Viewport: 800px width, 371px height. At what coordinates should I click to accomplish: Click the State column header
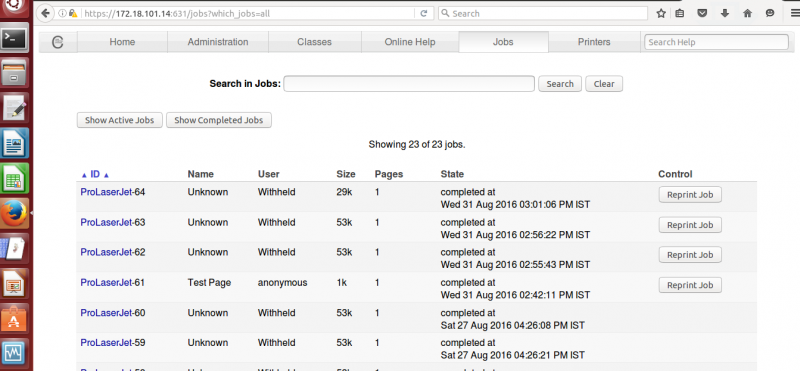(x=453, y=175)
